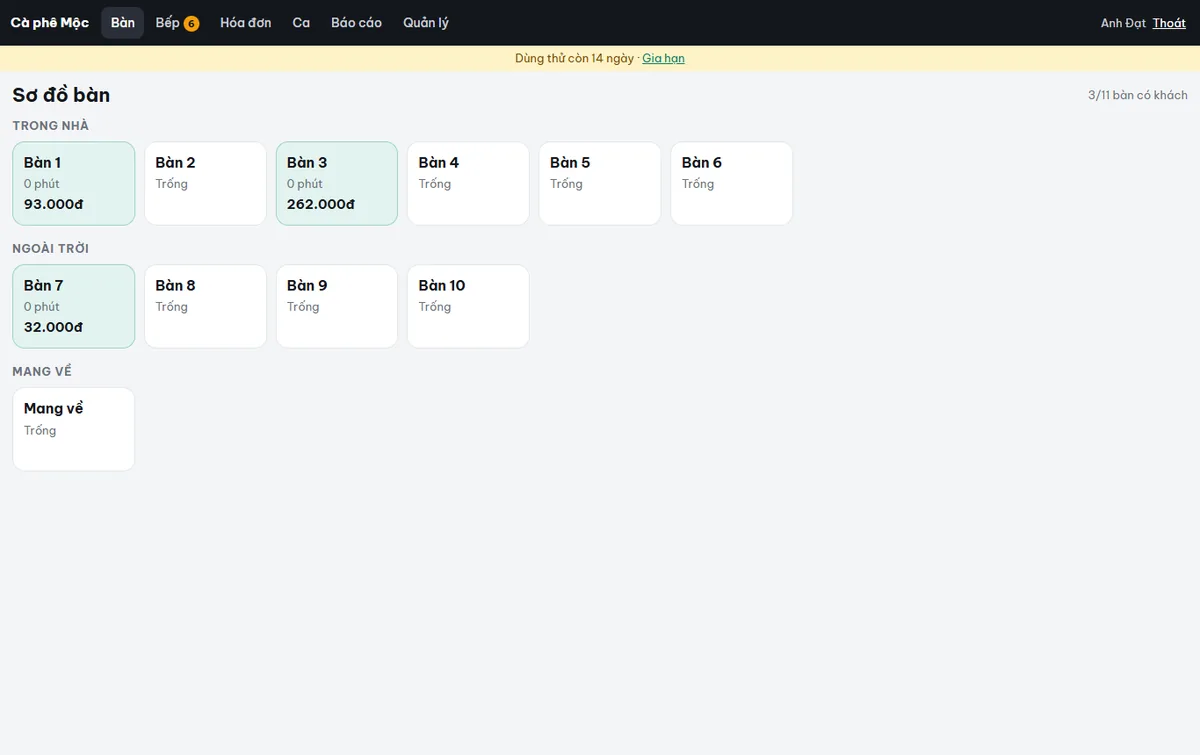1200x755 pixels.
Task: Open occupied table Bàn 1
Action: point(74,183)
